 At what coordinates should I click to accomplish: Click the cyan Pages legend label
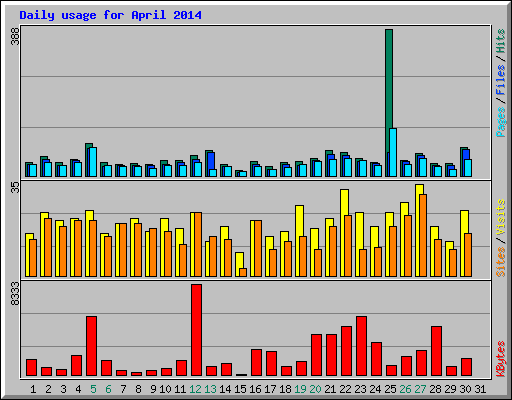500,122
